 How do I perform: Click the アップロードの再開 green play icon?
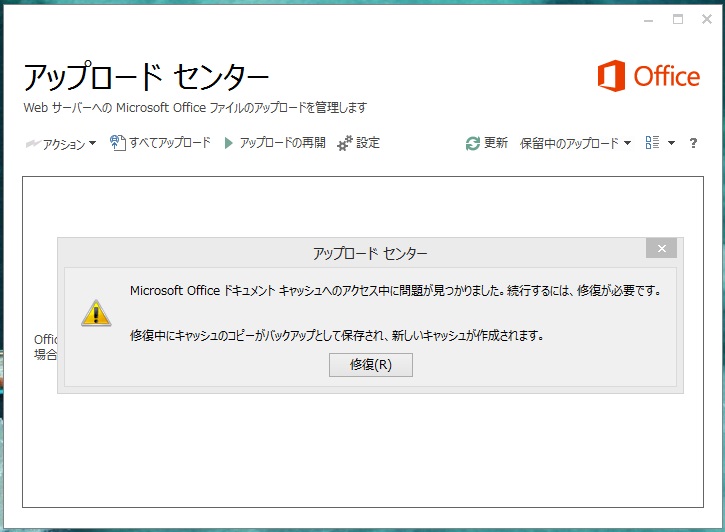click(x=228, y=143)
